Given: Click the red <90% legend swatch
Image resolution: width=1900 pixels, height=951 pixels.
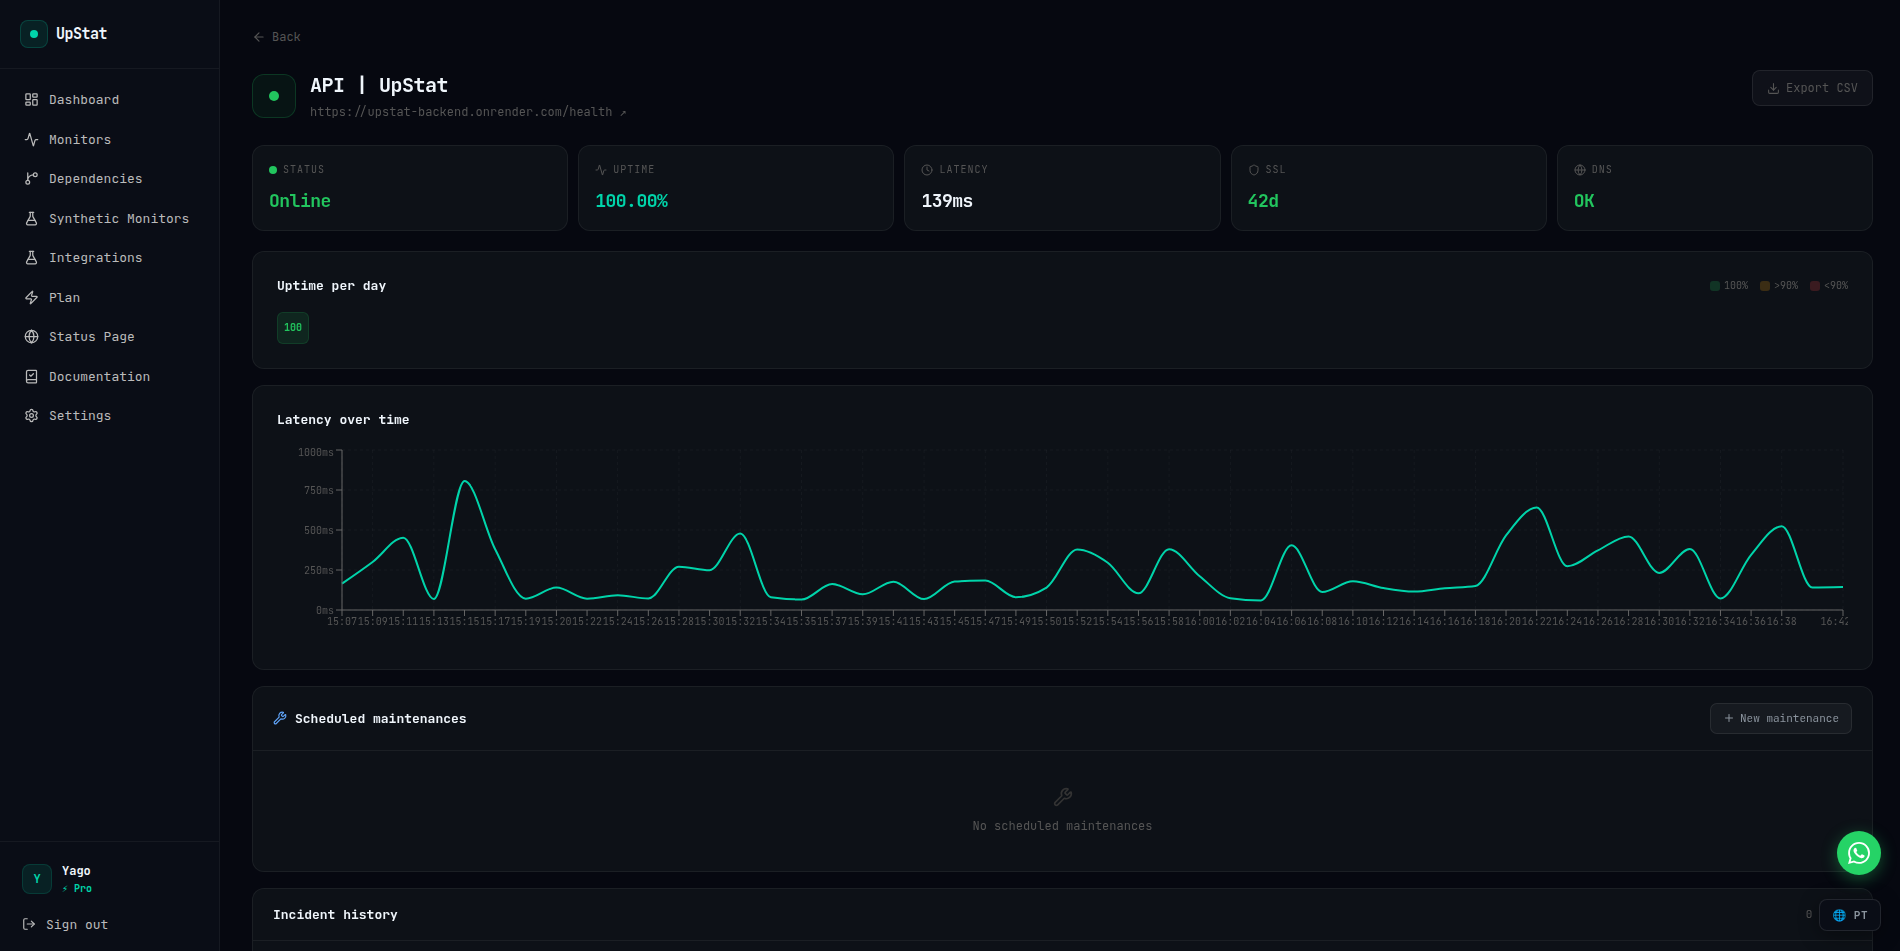Looking at the screenshot, I should pos(1815,286).
